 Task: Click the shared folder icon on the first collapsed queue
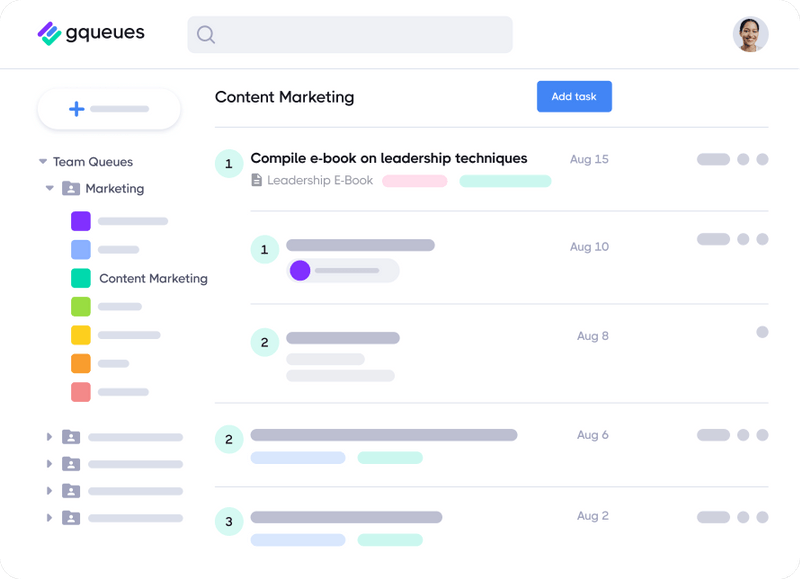[x=69, y=437]
